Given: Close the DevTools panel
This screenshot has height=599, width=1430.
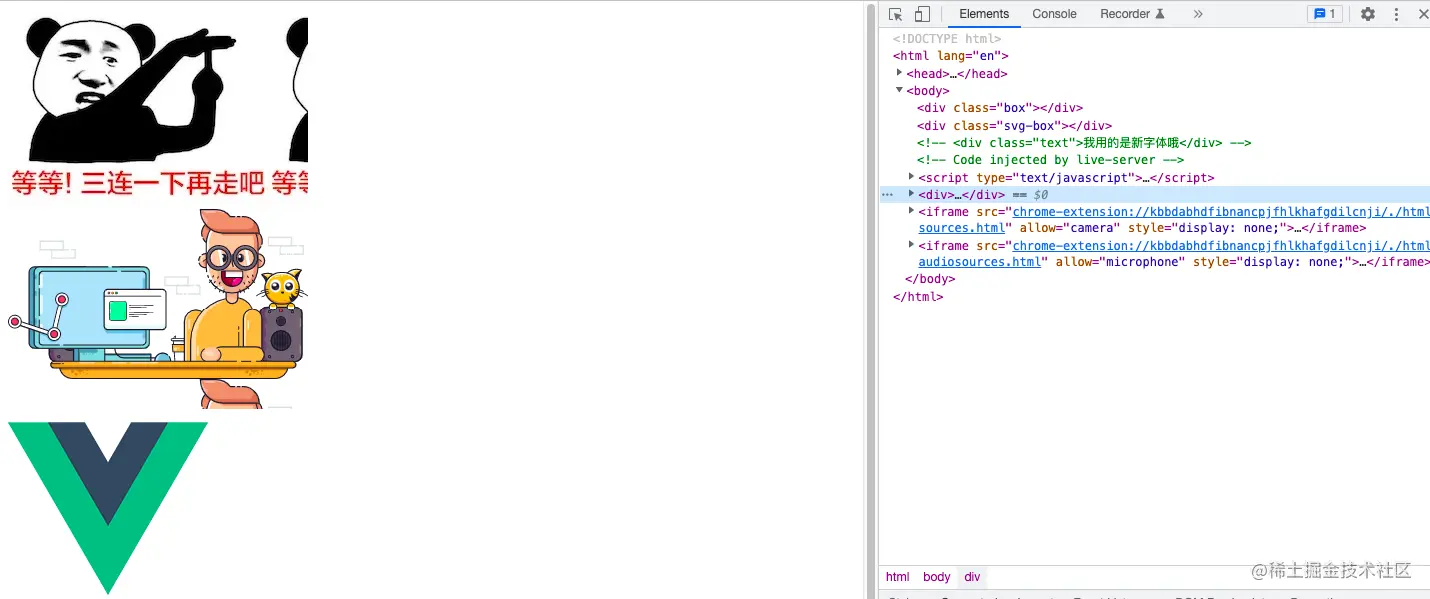Looking at the screenshot, I should 1423,14.
